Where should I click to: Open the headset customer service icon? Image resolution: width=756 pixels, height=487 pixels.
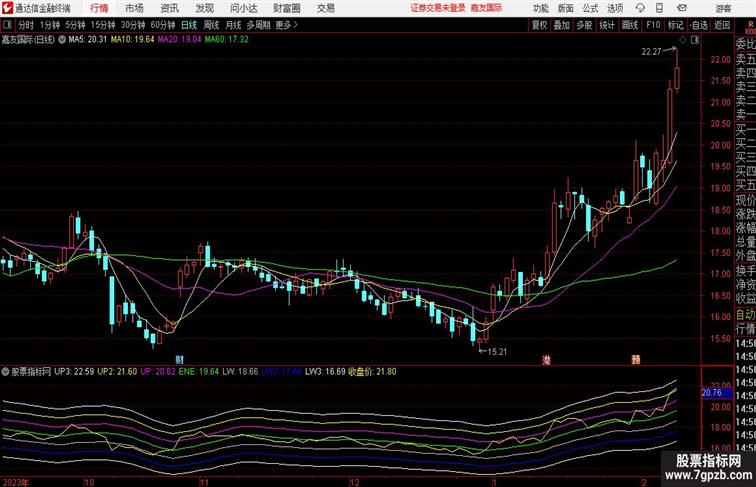coord(640,8)
